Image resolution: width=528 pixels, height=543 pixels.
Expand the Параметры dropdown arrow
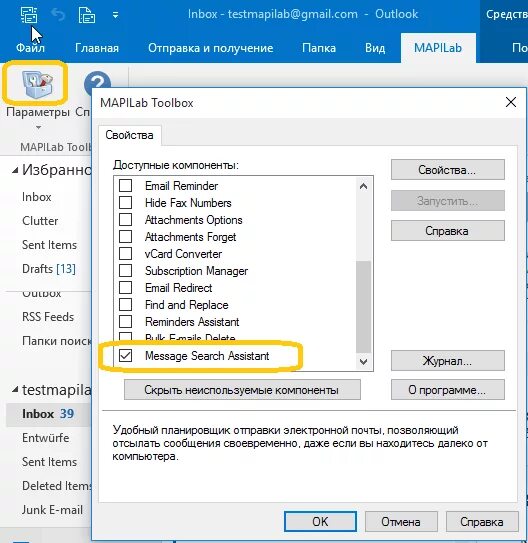tap(38, 128)
